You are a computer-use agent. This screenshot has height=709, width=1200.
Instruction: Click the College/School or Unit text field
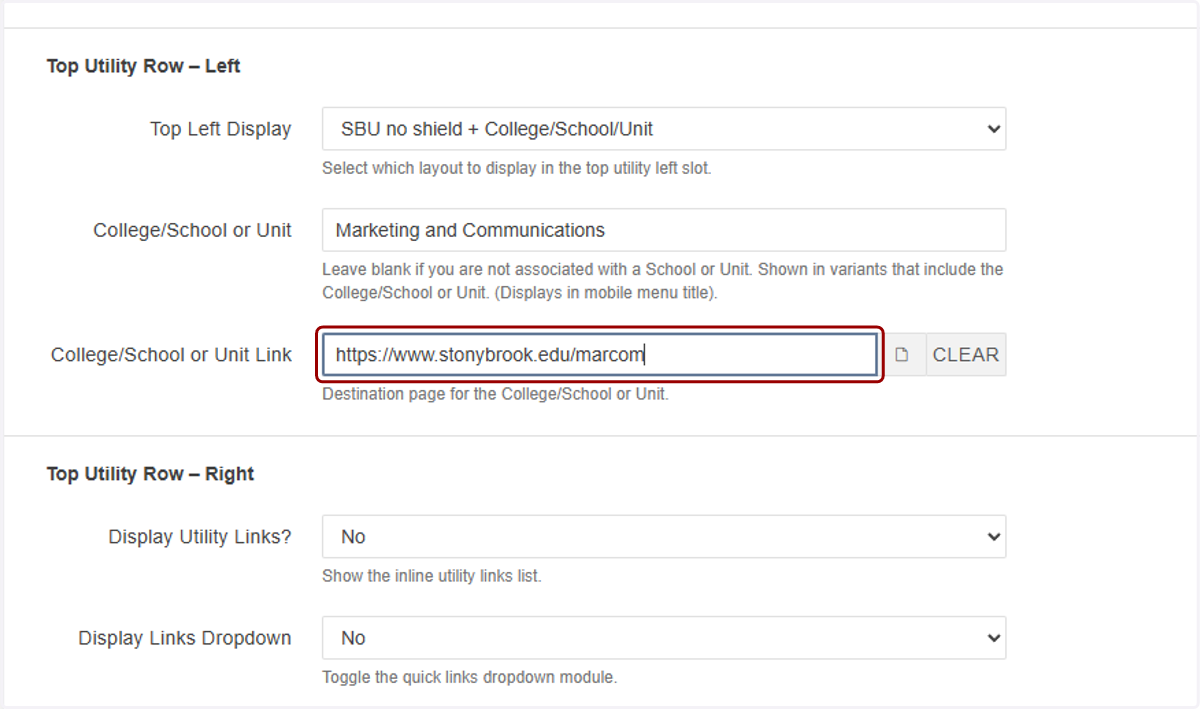point(664,230)
